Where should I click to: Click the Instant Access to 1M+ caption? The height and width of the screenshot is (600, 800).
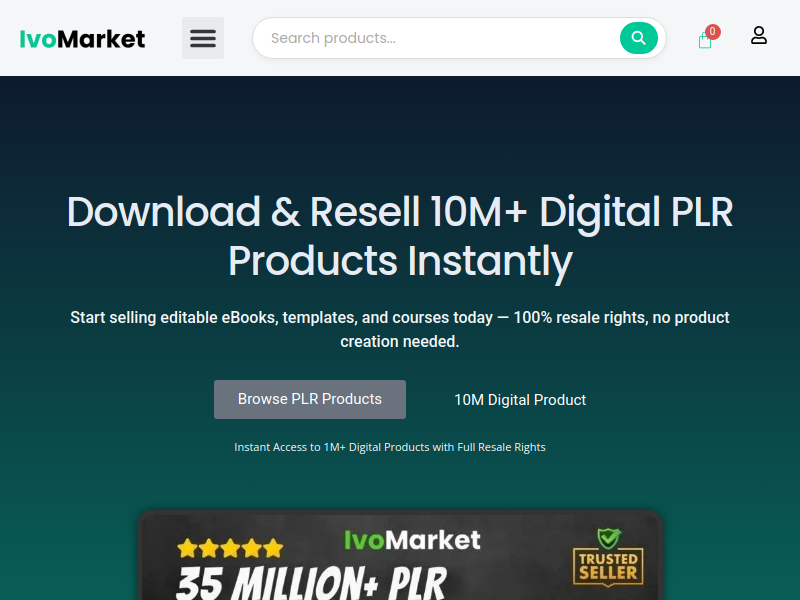[x=390, y=447]
